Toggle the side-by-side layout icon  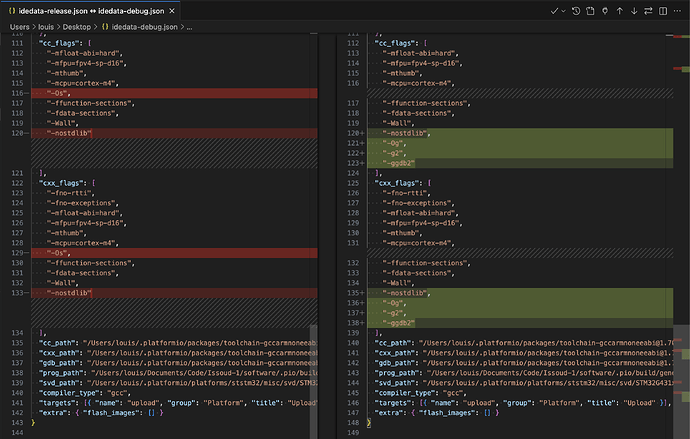(x=664, y=10)
